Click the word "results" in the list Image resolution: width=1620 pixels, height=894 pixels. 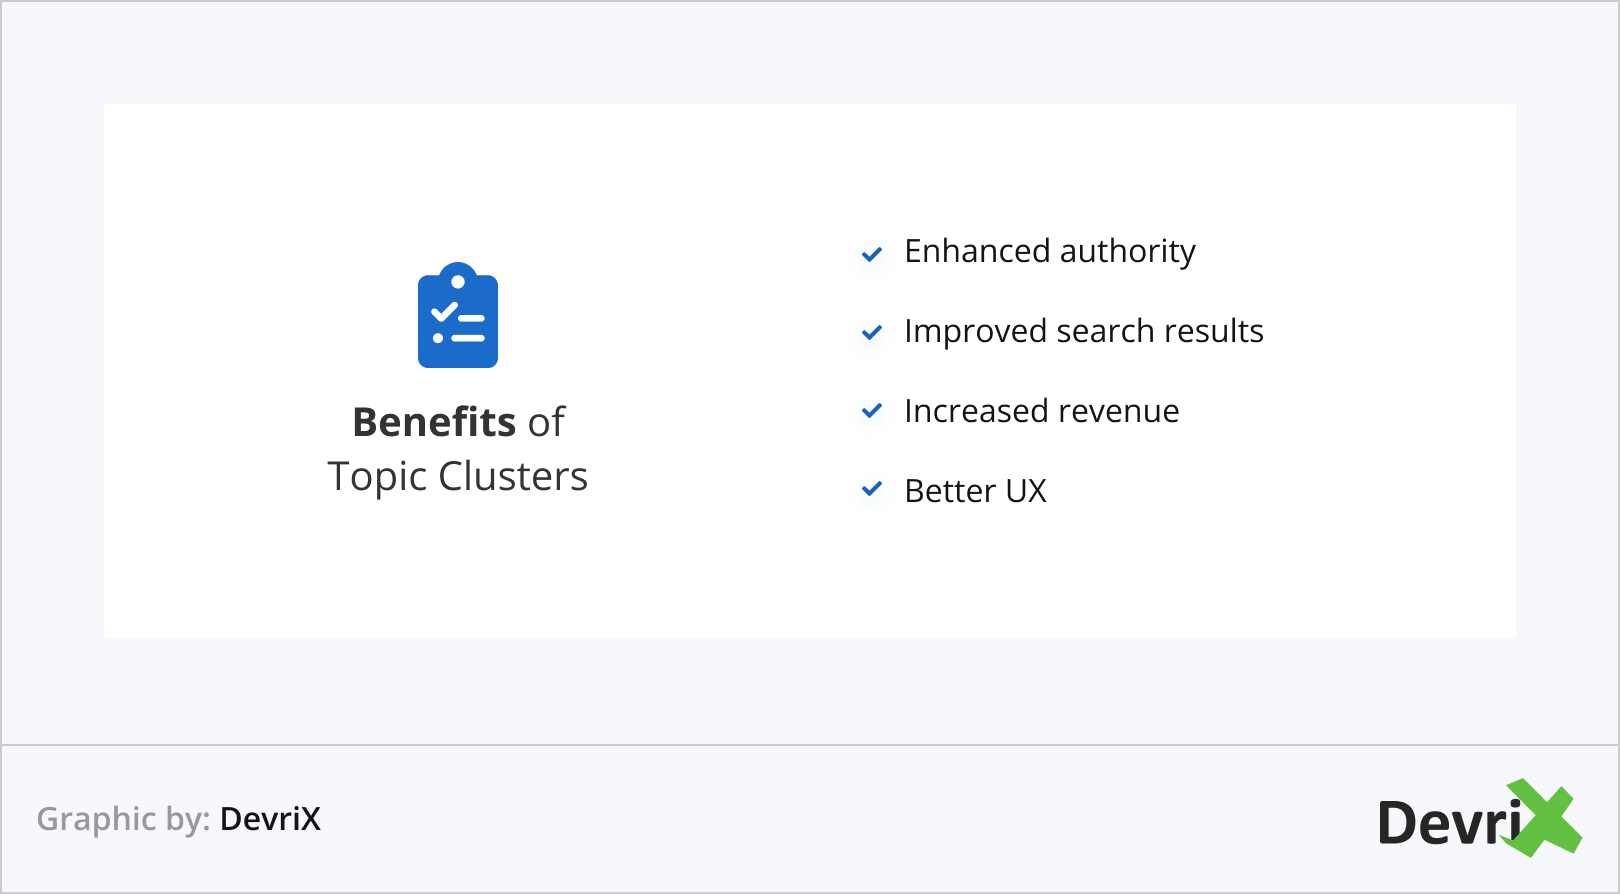1211,331
